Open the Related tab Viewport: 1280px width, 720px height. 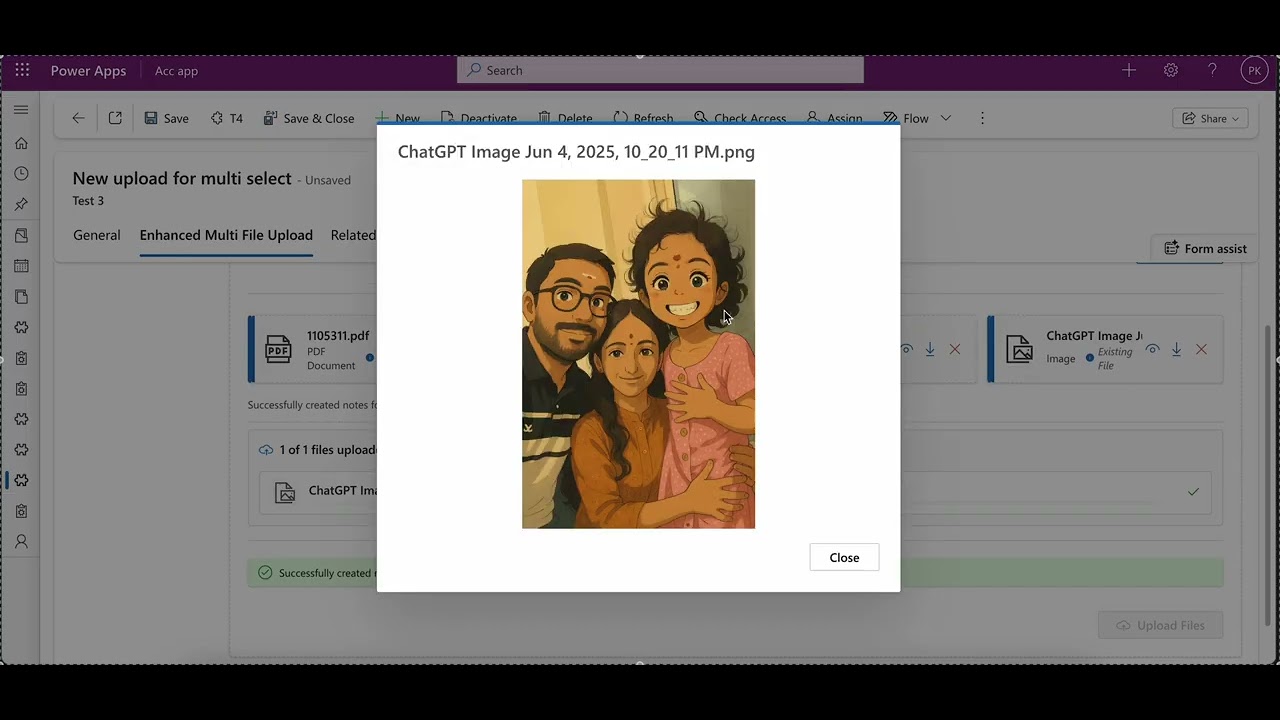click(x=353, y=235)
